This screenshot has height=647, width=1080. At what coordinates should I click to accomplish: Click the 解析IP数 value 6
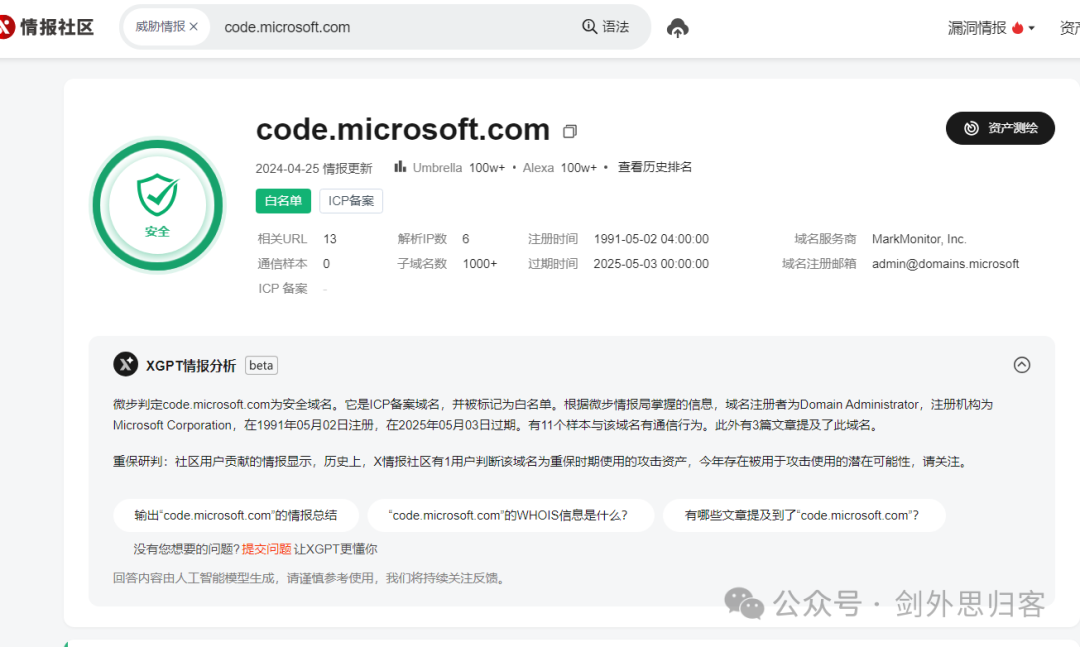coord(466,239)
